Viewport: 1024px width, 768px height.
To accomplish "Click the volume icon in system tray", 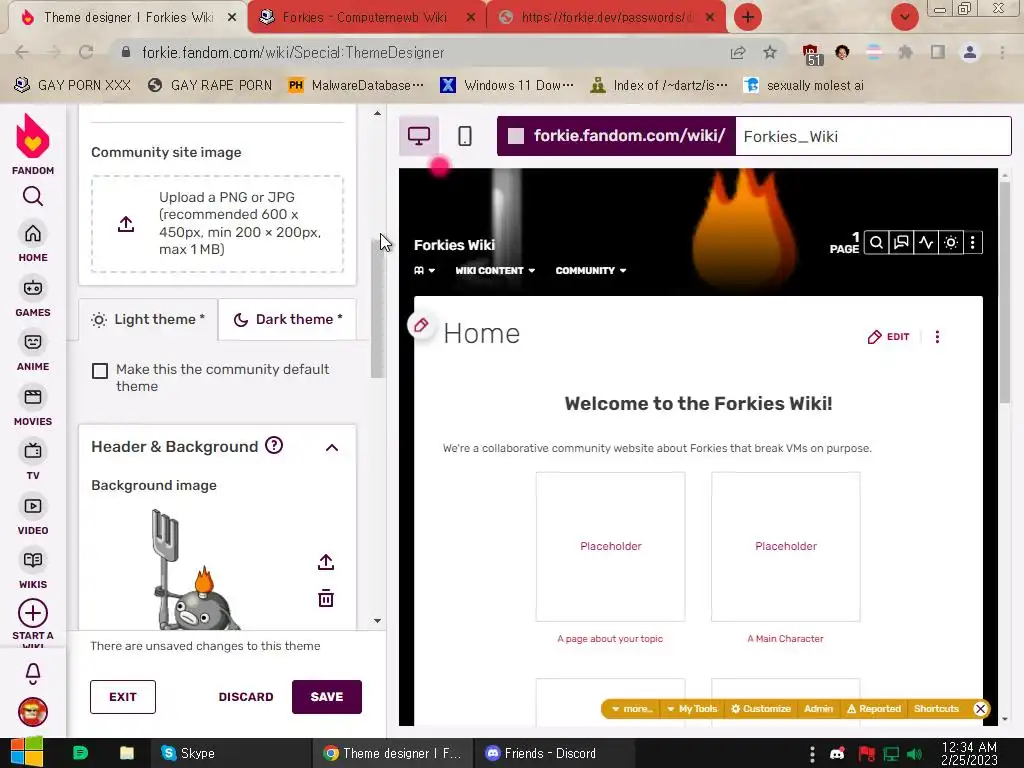I will [915, 754].
